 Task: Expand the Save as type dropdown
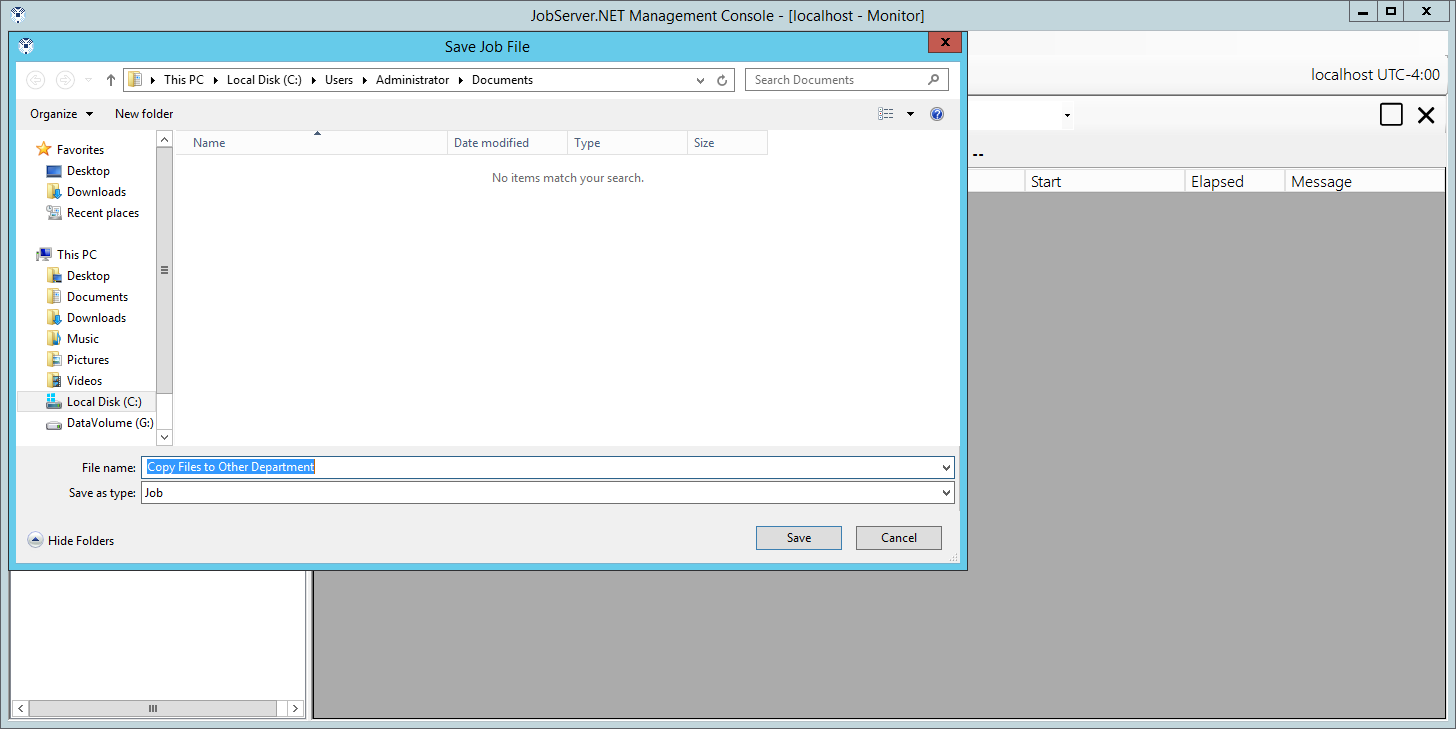point(946,493)
